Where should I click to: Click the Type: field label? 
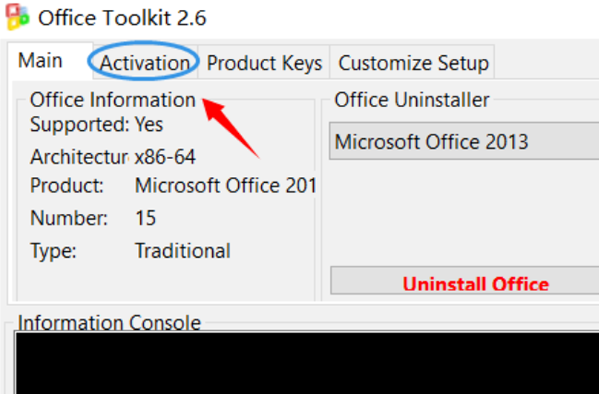(53, 251)
